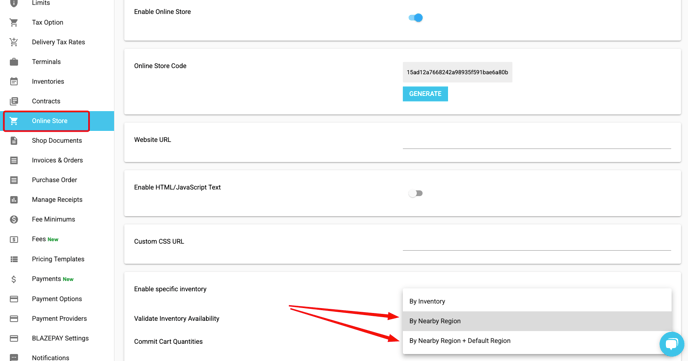The width and height of the screenshot is (688, 361).
Task: Click the GENERATE button
Action: tap(425, 94)
